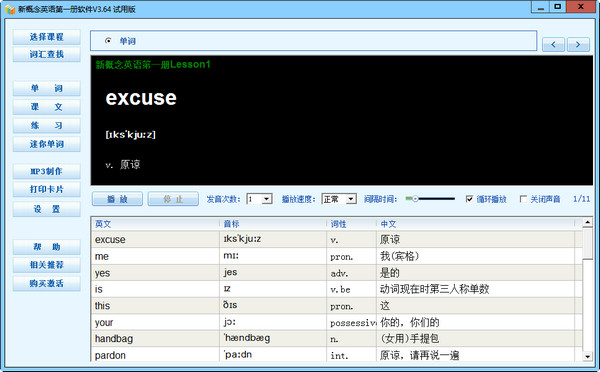This screenshot has height=372, width=600.
Task: Go to next word with right arrow
Action: coord(578,45)
